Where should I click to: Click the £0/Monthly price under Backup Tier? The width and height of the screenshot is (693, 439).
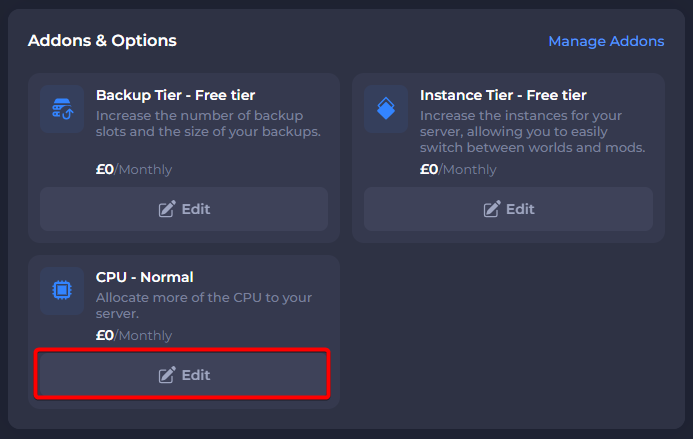(134, 169)
